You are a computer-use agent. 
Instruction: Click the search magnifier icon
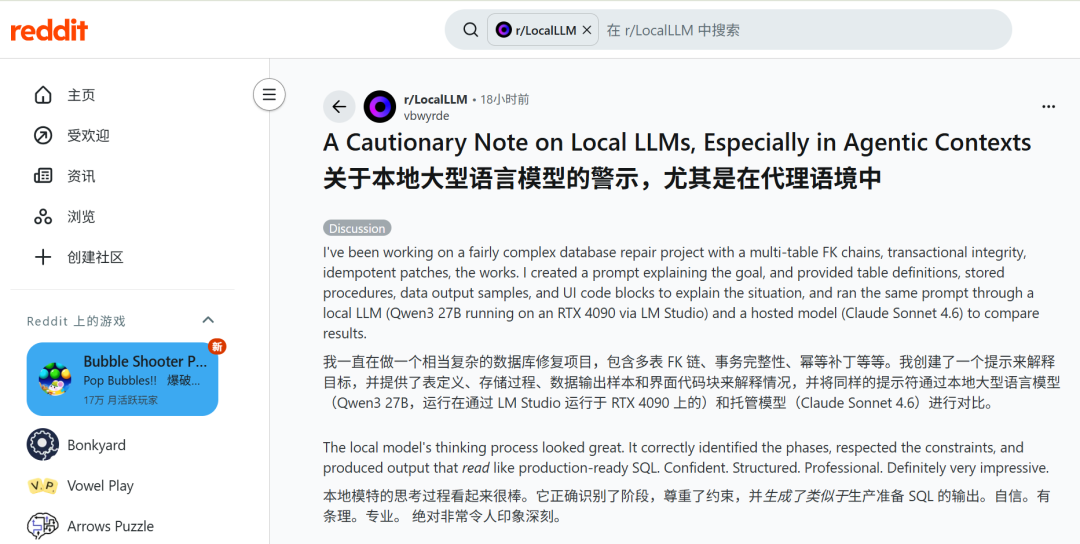(470, 30)
